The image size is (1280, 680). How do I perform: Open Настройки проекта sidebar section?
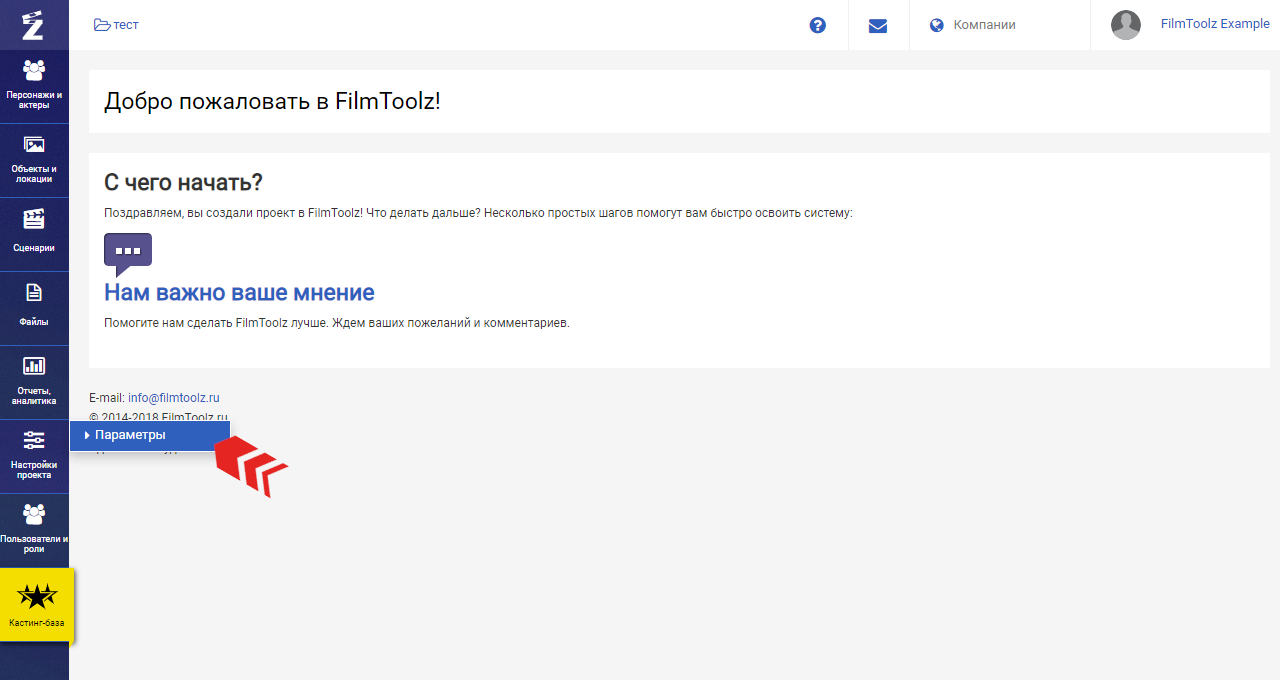[x=34, y=456]
